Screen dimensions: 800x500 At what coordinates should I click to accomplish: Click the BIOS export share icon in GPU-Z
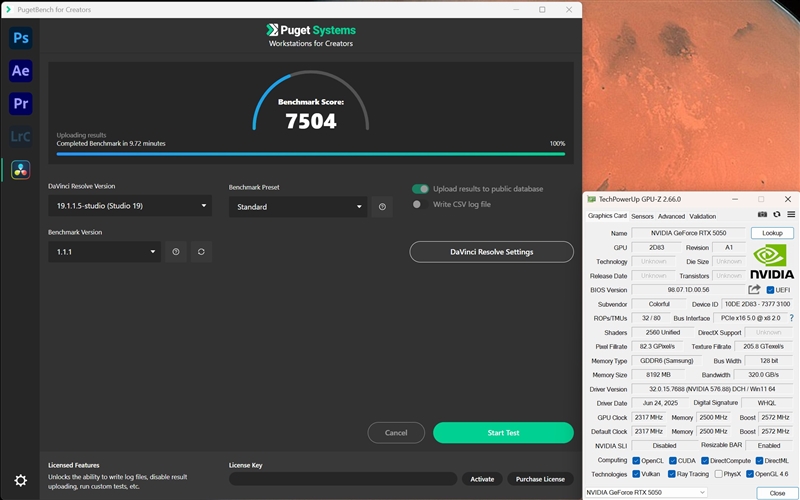[x=754, y=289]
